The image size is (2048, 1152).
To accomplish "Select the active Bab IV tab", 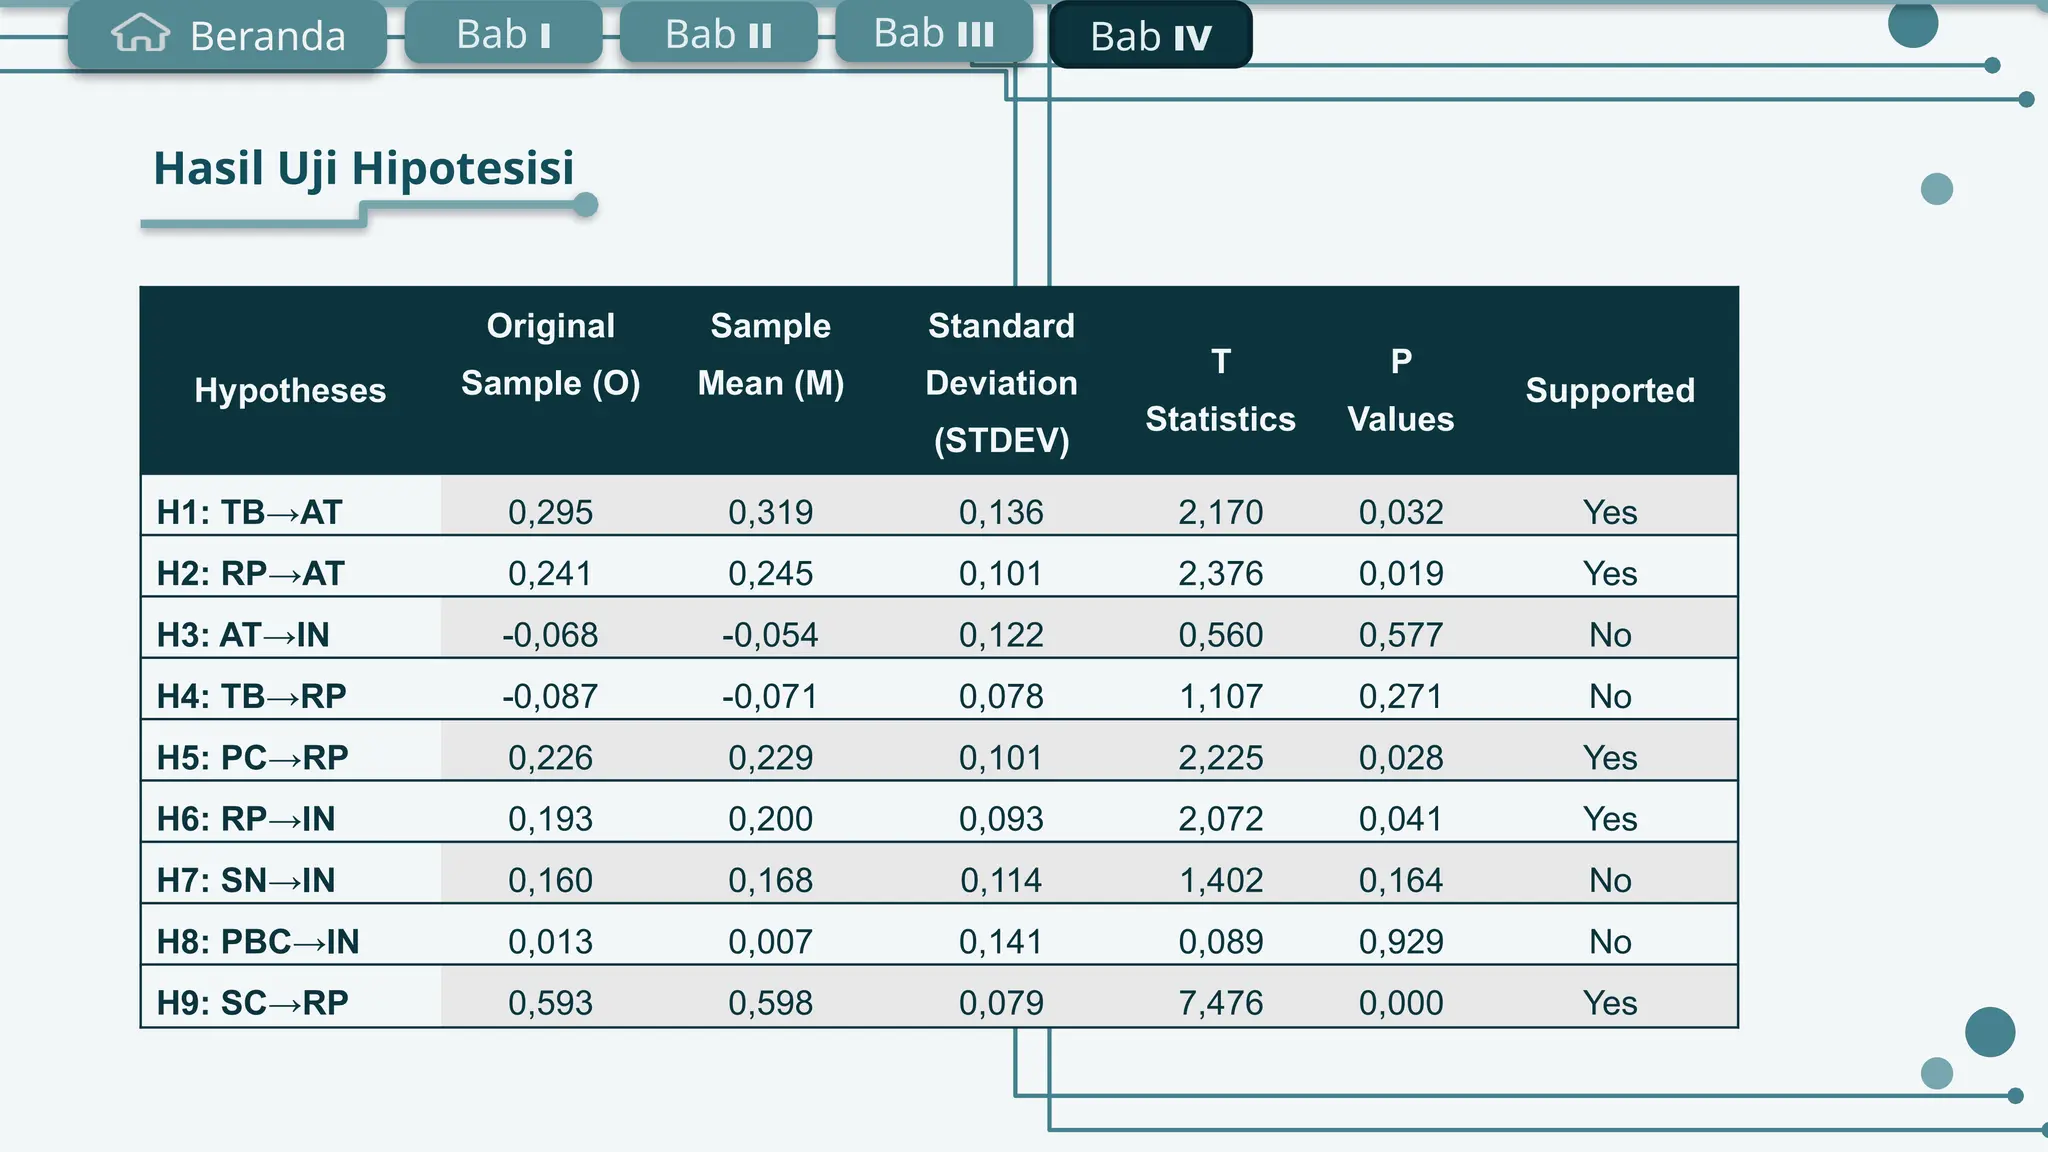I will (1150, 36).
